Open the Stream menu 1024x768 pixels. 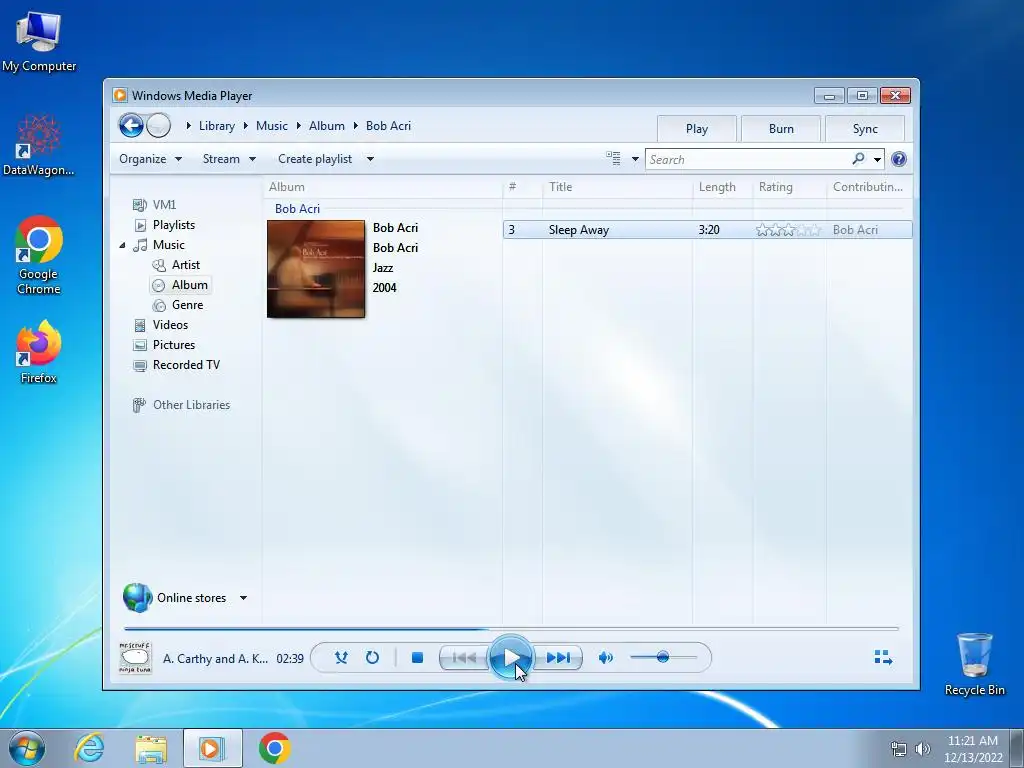pyautogui.click(x=229, y=159)
